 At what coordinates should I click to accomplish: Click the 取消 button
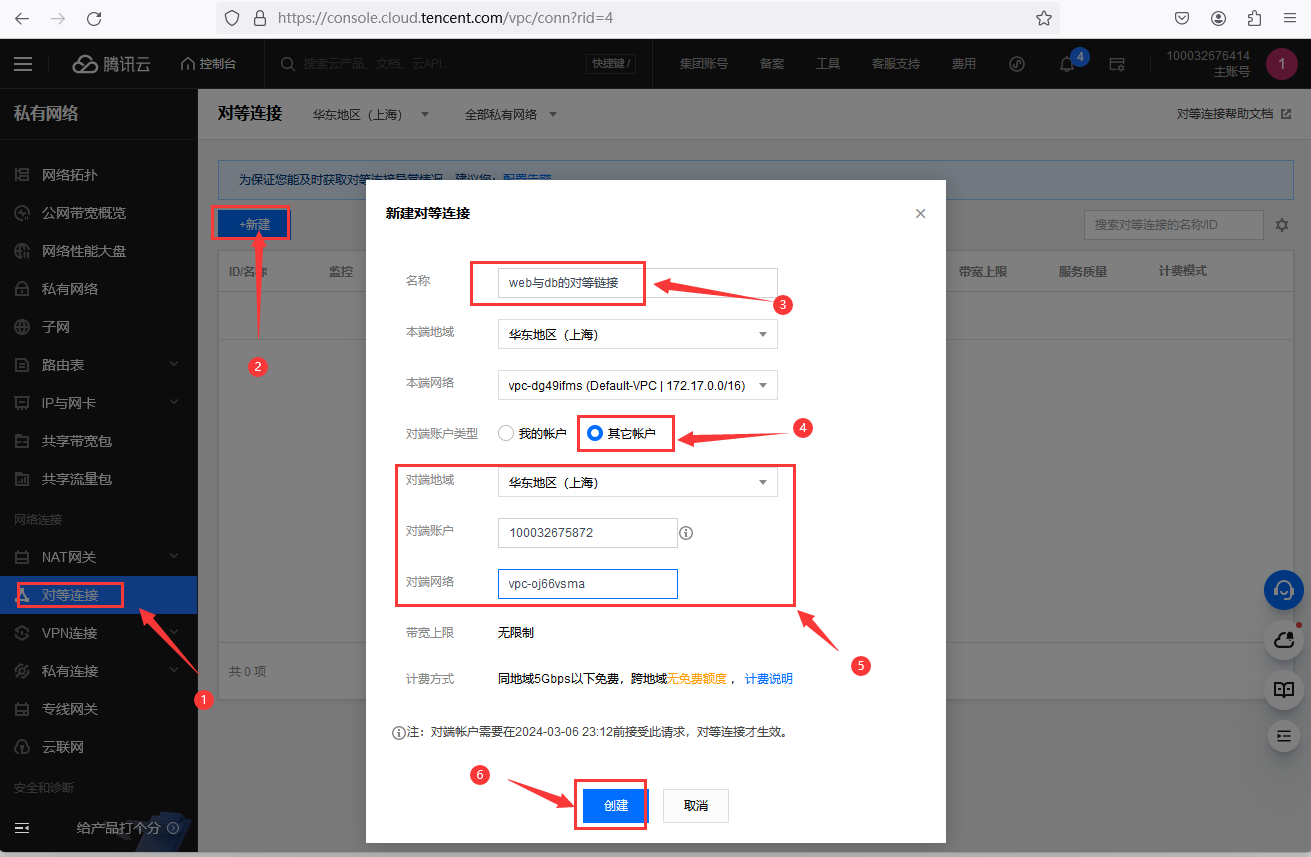click(695, 806)
